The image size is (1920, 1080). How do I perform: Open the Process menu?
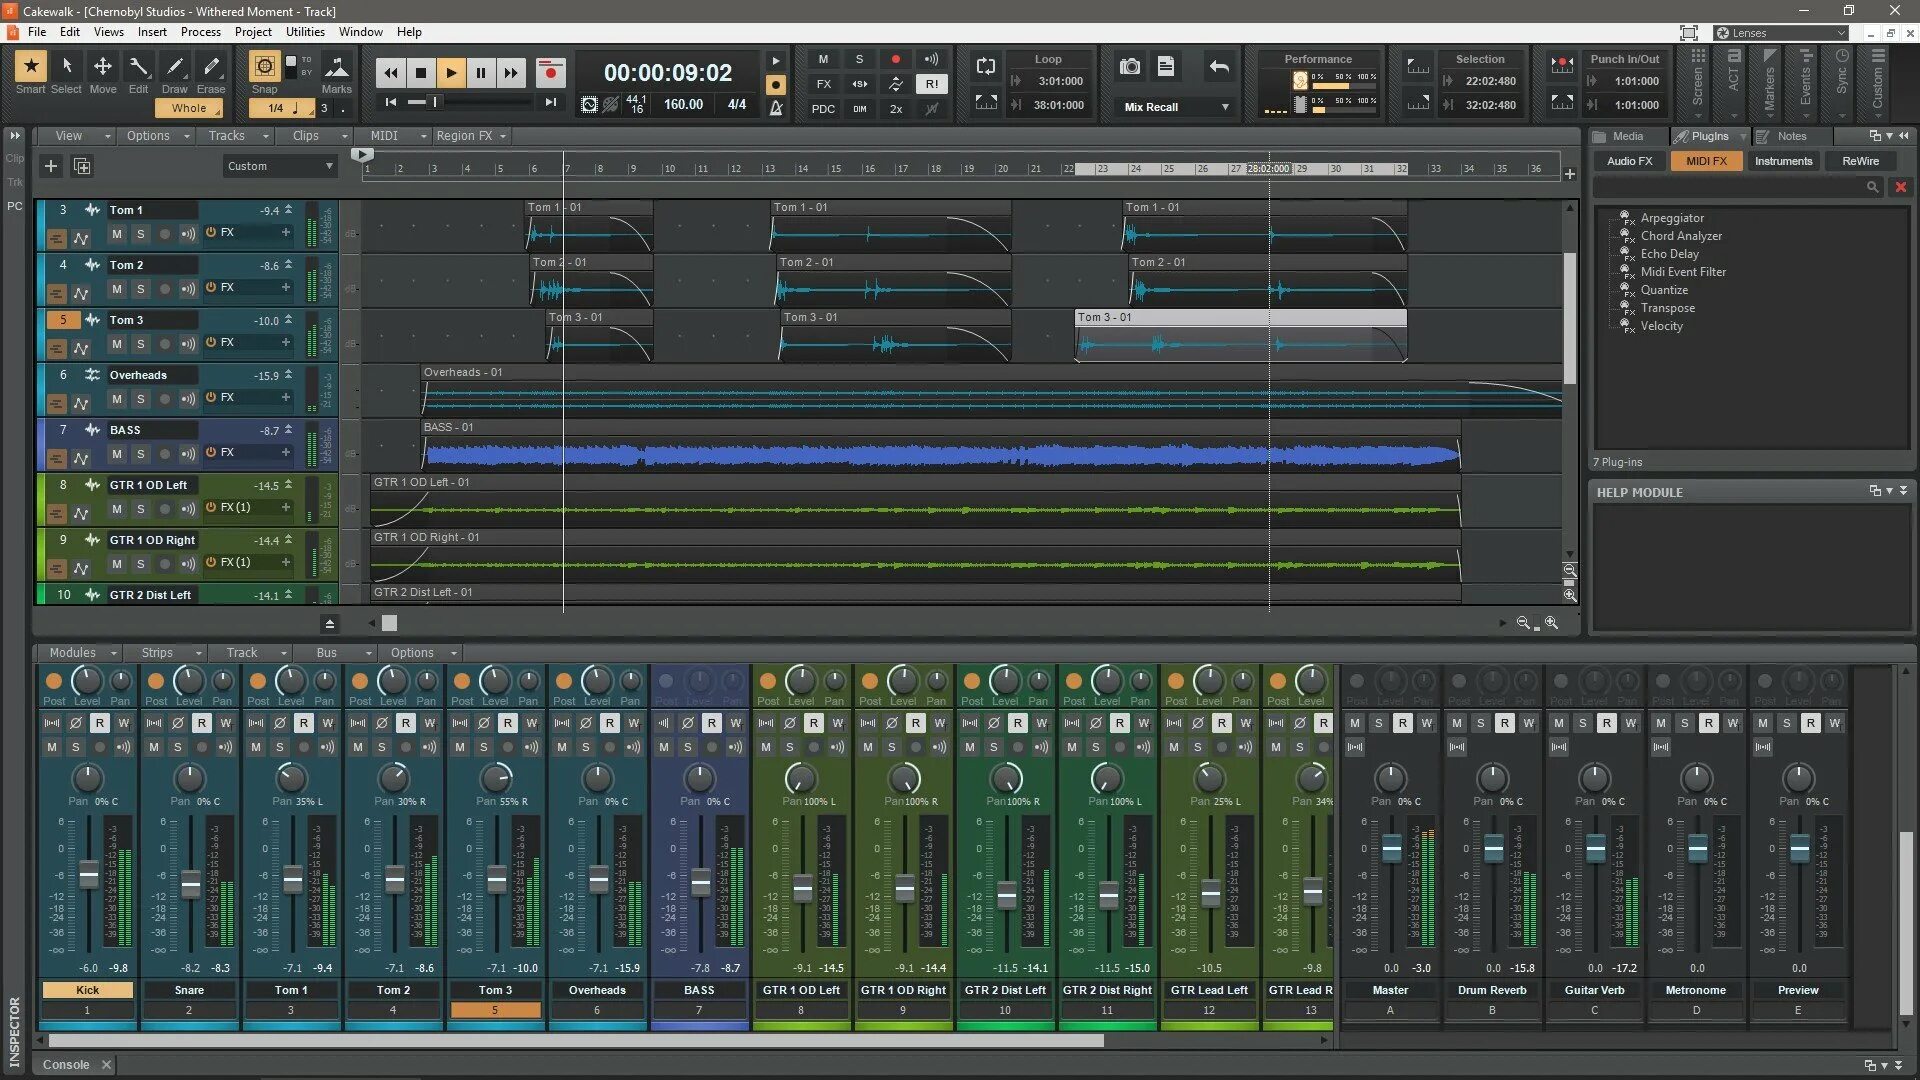click(200, 32)
